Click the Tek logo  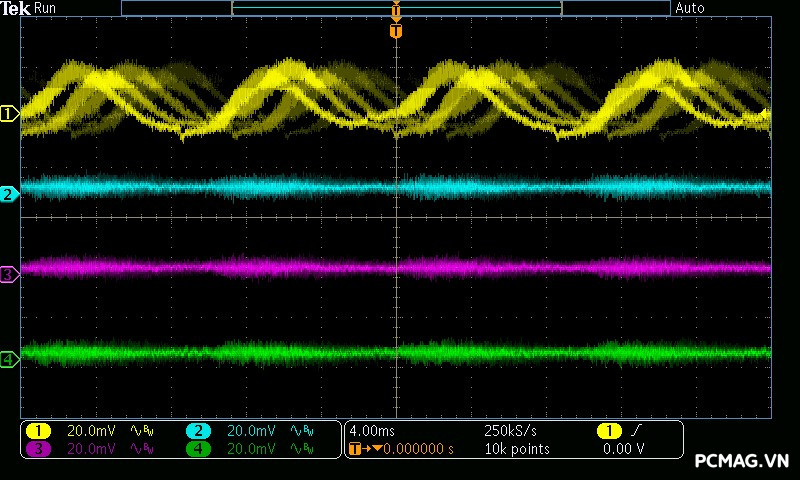(15, 8)
